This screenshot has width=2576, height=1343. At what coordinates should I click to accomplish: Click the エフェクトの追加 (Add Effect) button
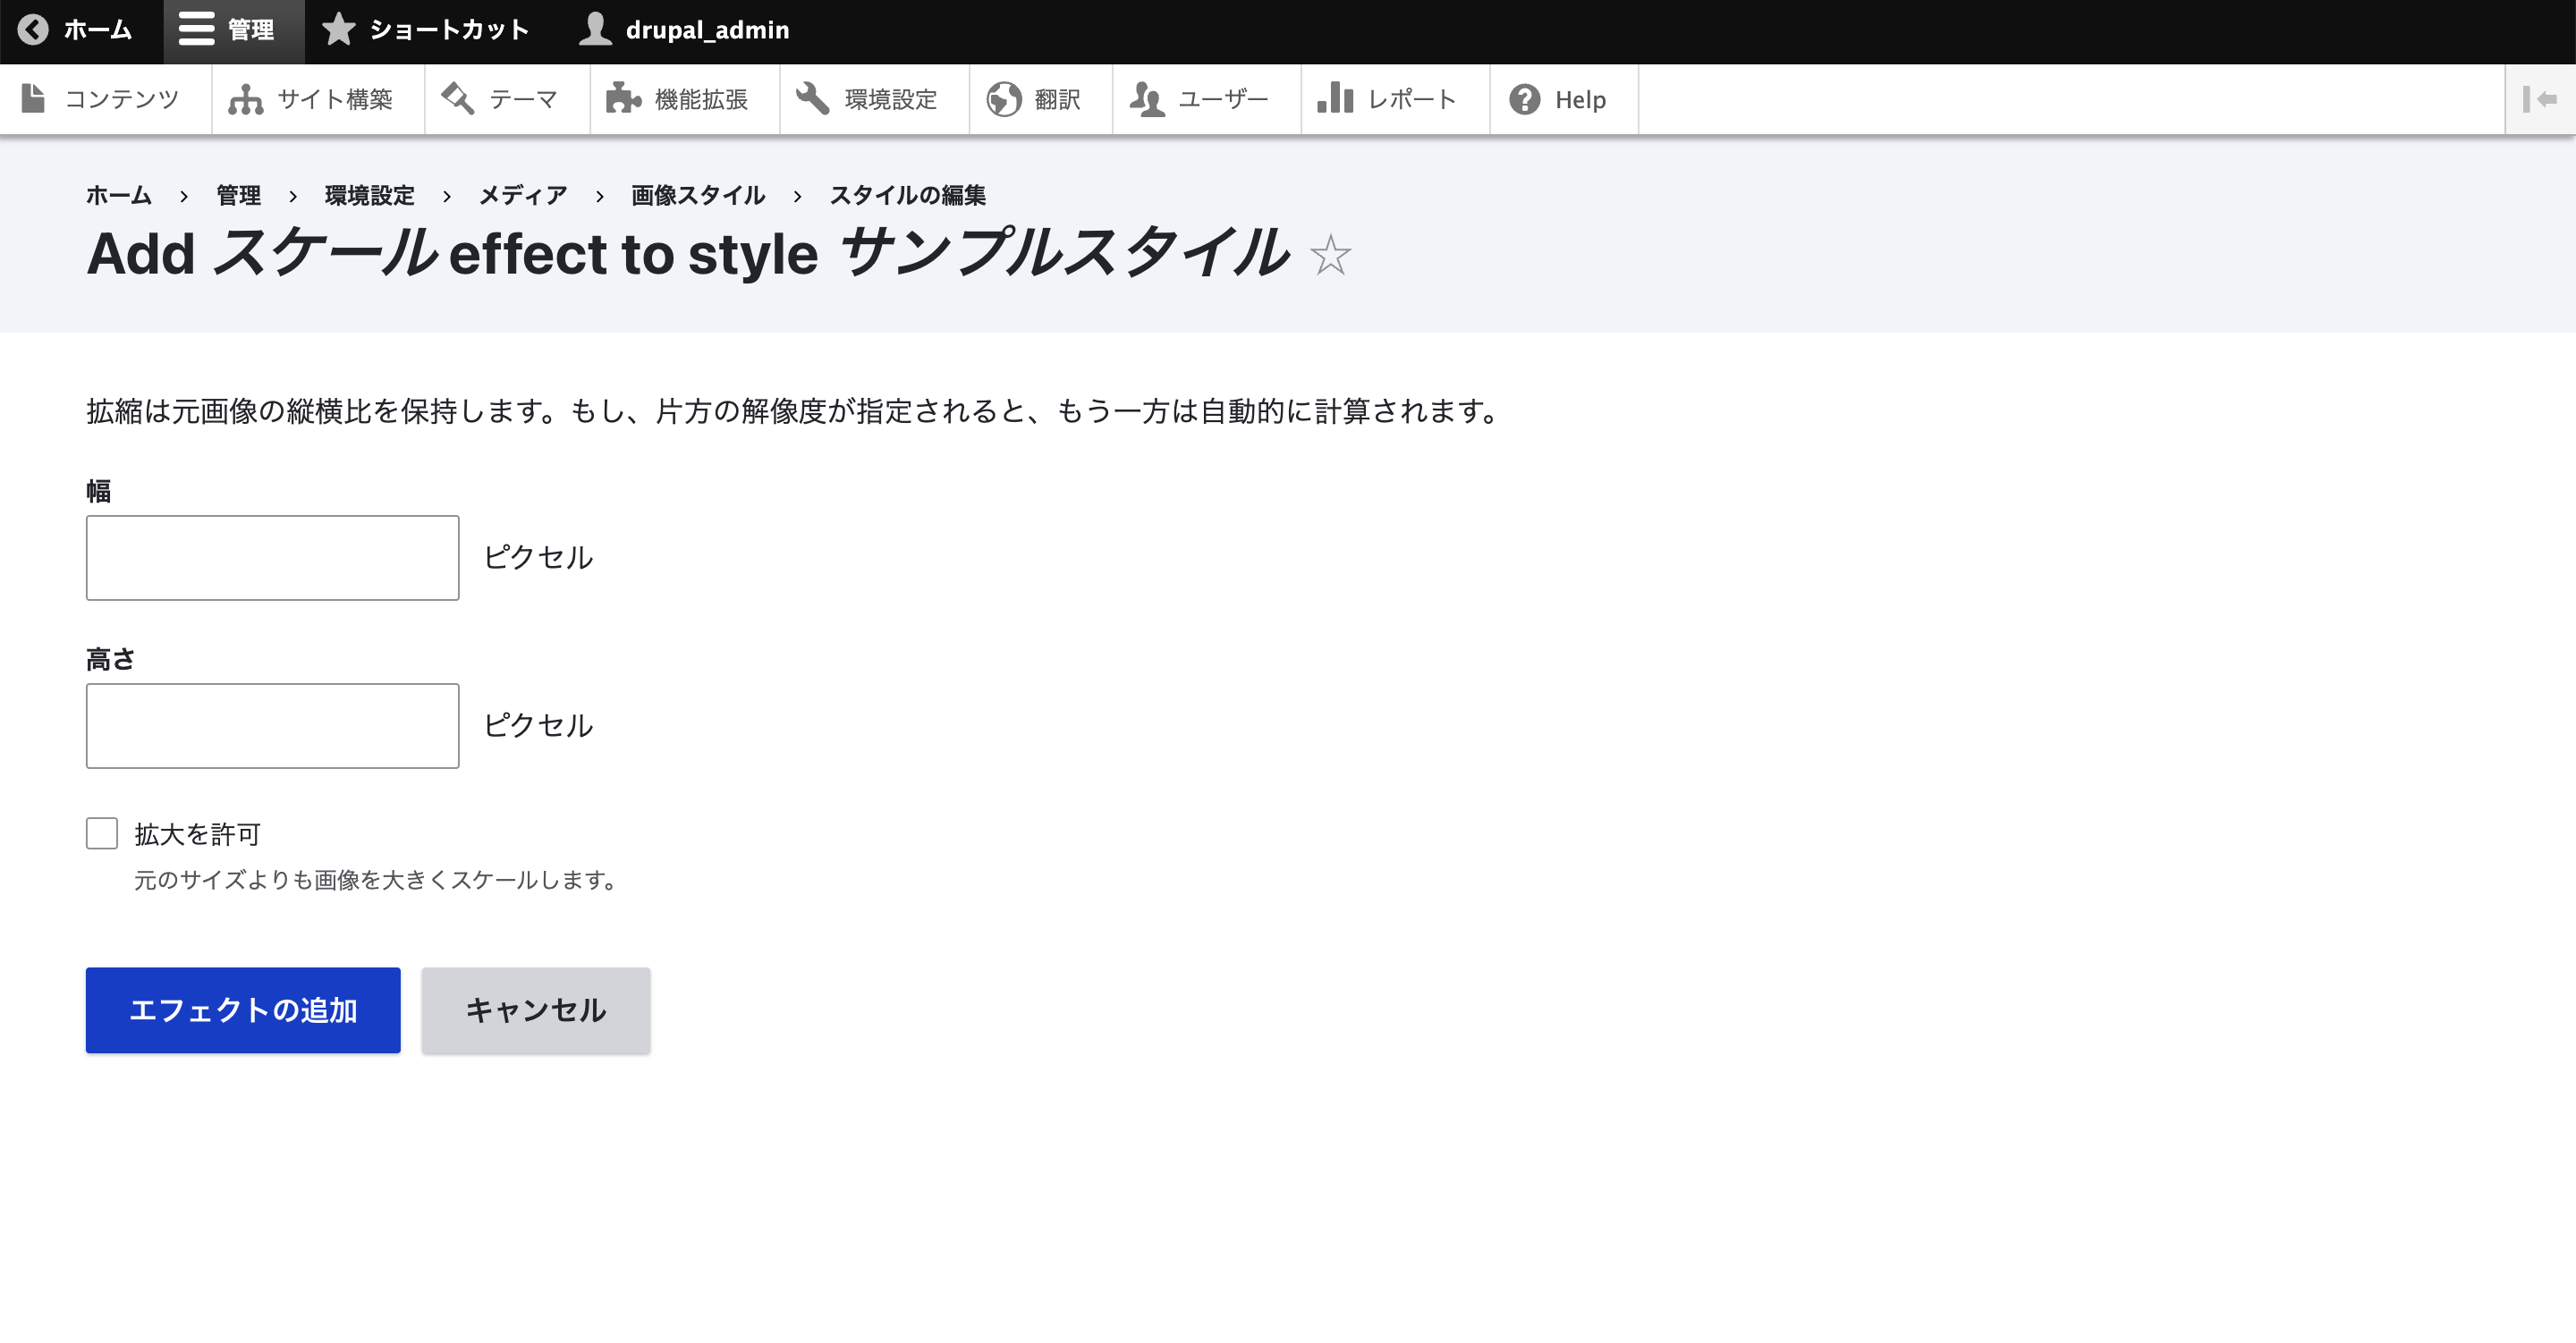(x=243, y=1009)
